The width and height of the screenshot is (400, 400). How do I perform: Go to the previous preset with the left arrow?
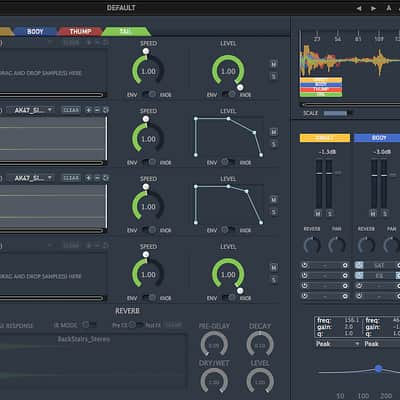[359, 8]
